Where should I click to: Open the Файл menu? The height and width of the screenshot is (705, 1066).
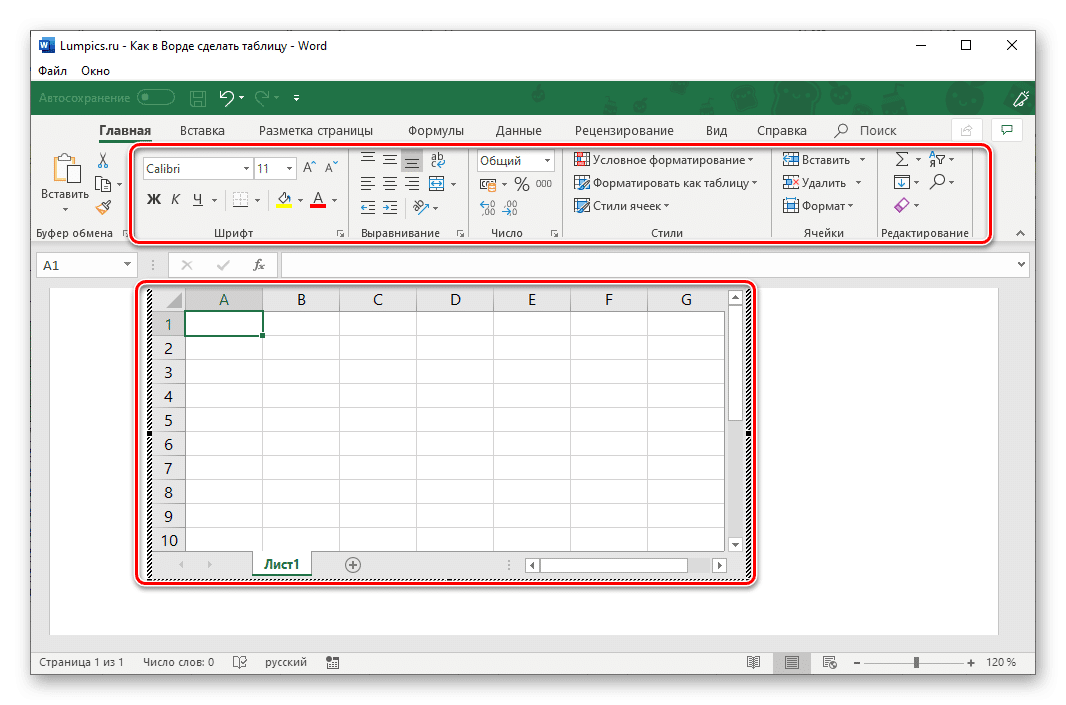click(52, 70)
